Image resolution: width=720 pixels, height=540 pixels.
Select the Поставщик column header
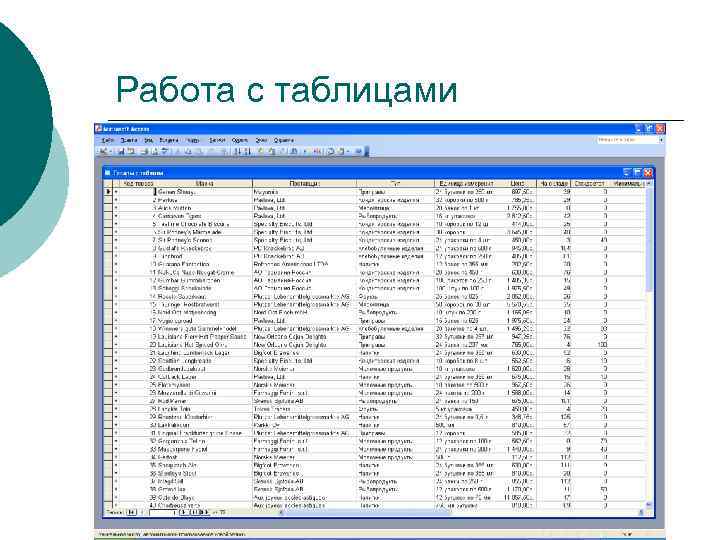coord(304,184)
